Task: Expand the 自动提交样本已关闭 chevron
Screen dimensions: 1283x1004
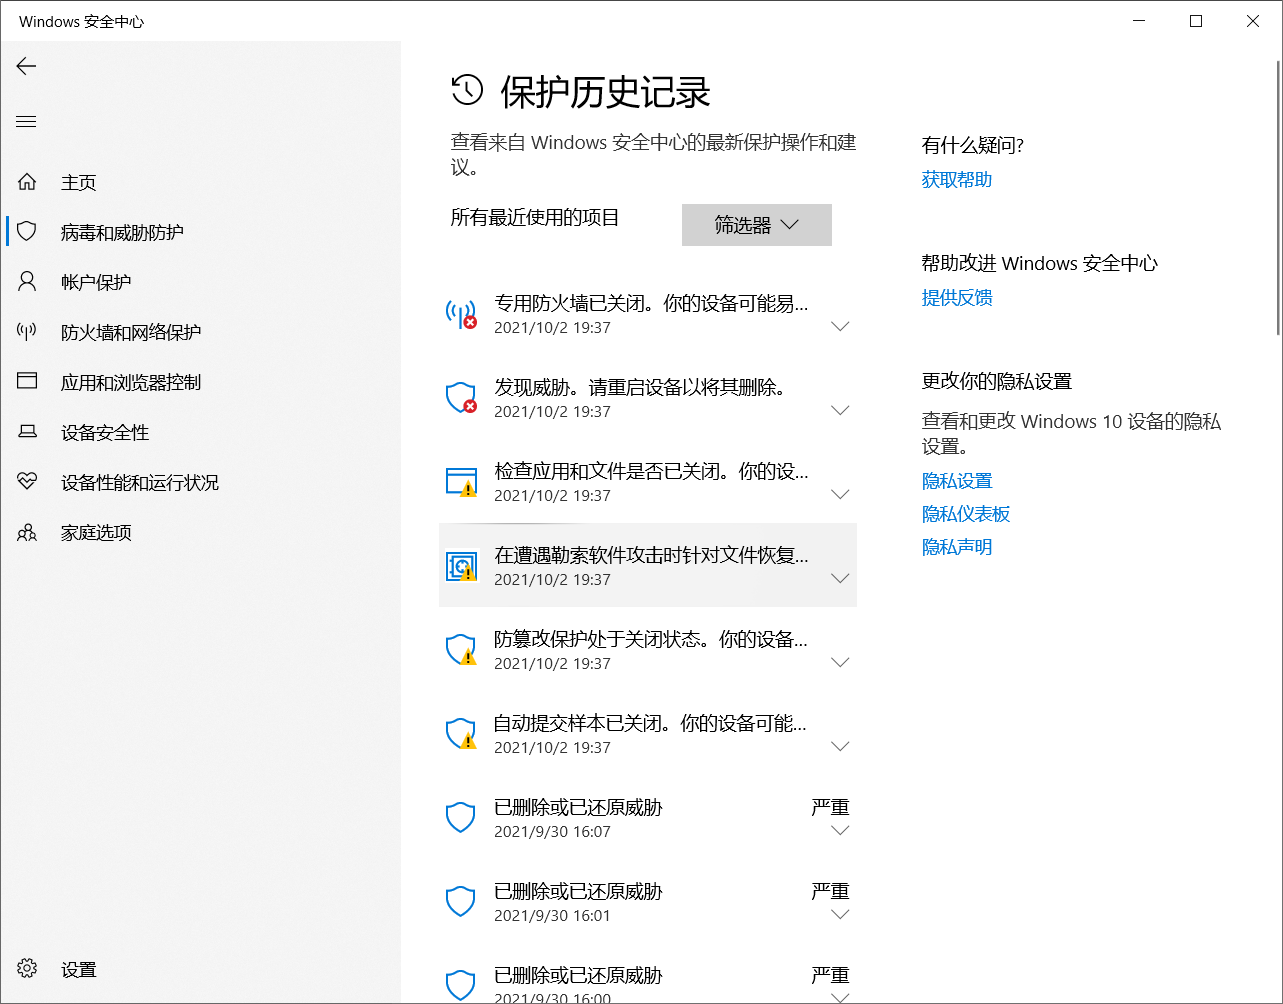Action: (x=840, y=747)
